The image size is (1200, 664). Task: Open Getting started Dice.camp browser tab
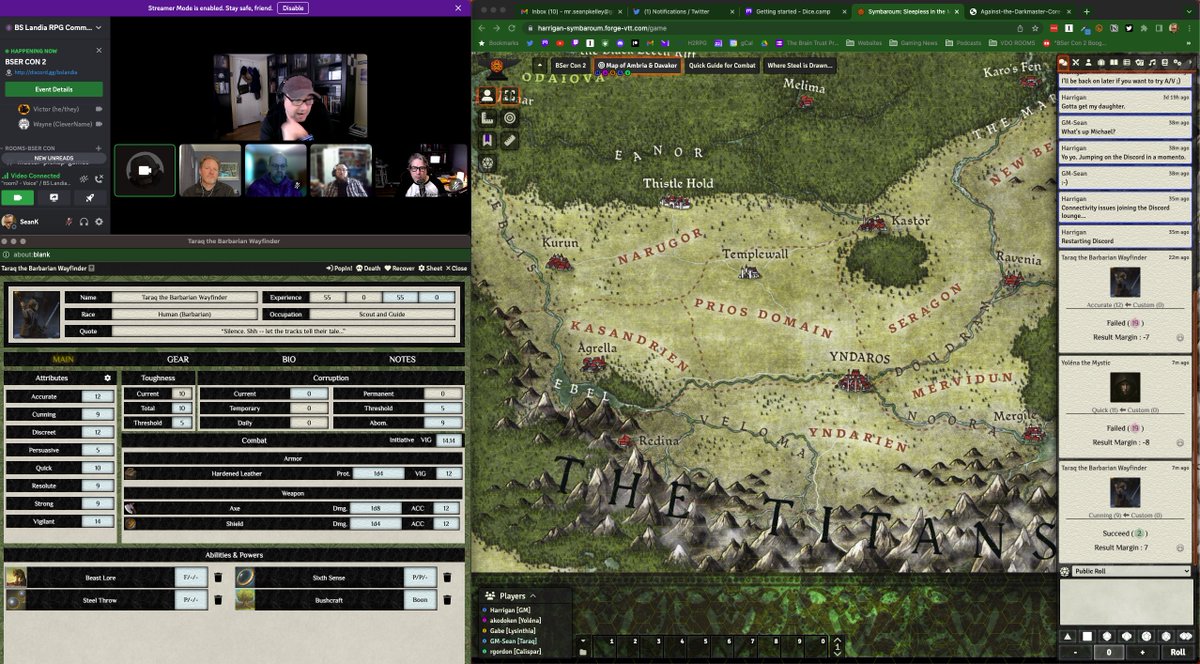click(x=795, y=10)
